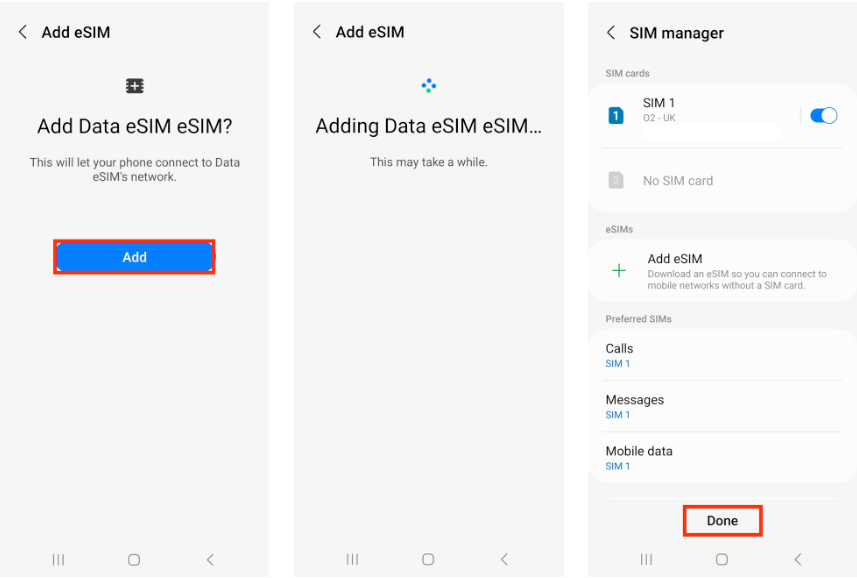Tap the green plus icon for Add eSIM

pos(619,271)
